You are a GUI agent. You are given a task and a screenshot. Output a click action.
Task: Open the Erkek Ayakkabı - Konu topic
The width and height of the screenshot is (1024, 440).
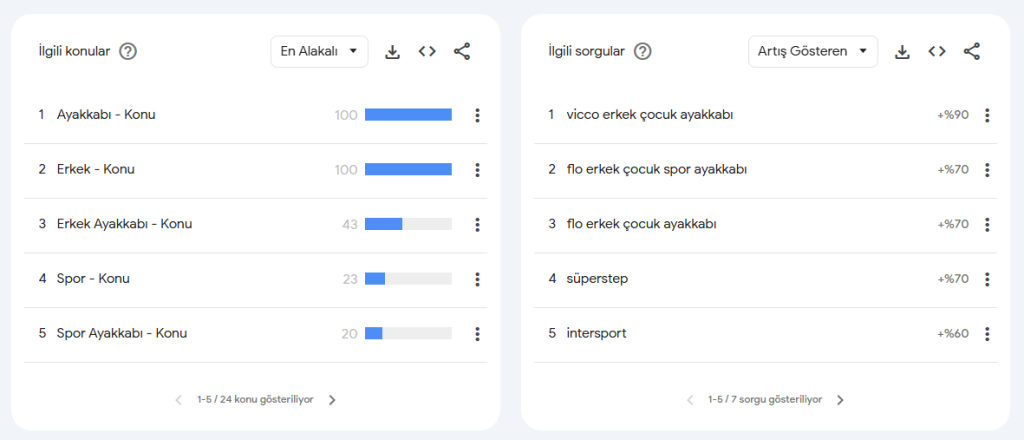pyautogui.click(x=124, y=224)
